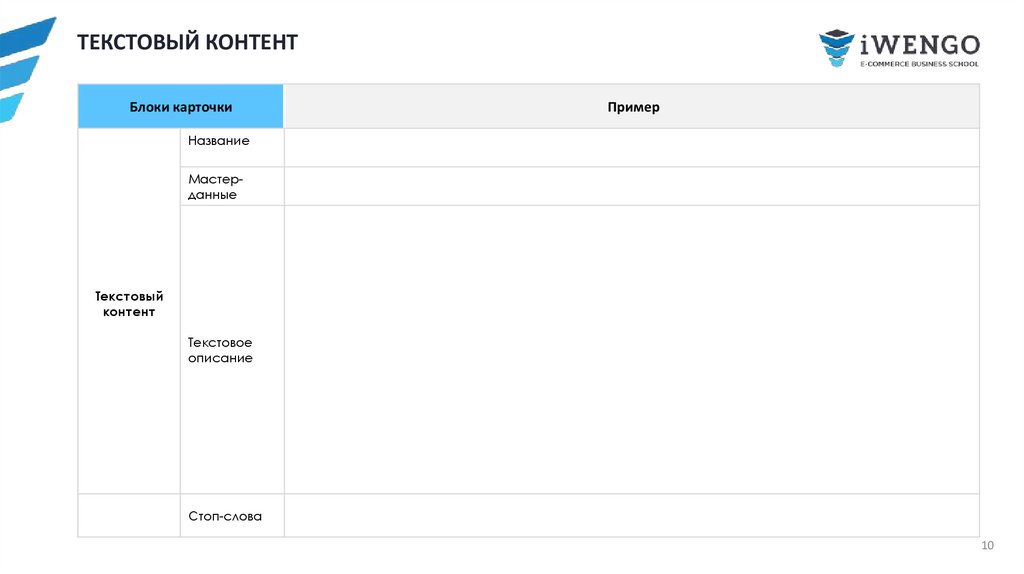
Task: Click the 'Пример' column header
Action: pyautogui.click(x=632, y=106)
